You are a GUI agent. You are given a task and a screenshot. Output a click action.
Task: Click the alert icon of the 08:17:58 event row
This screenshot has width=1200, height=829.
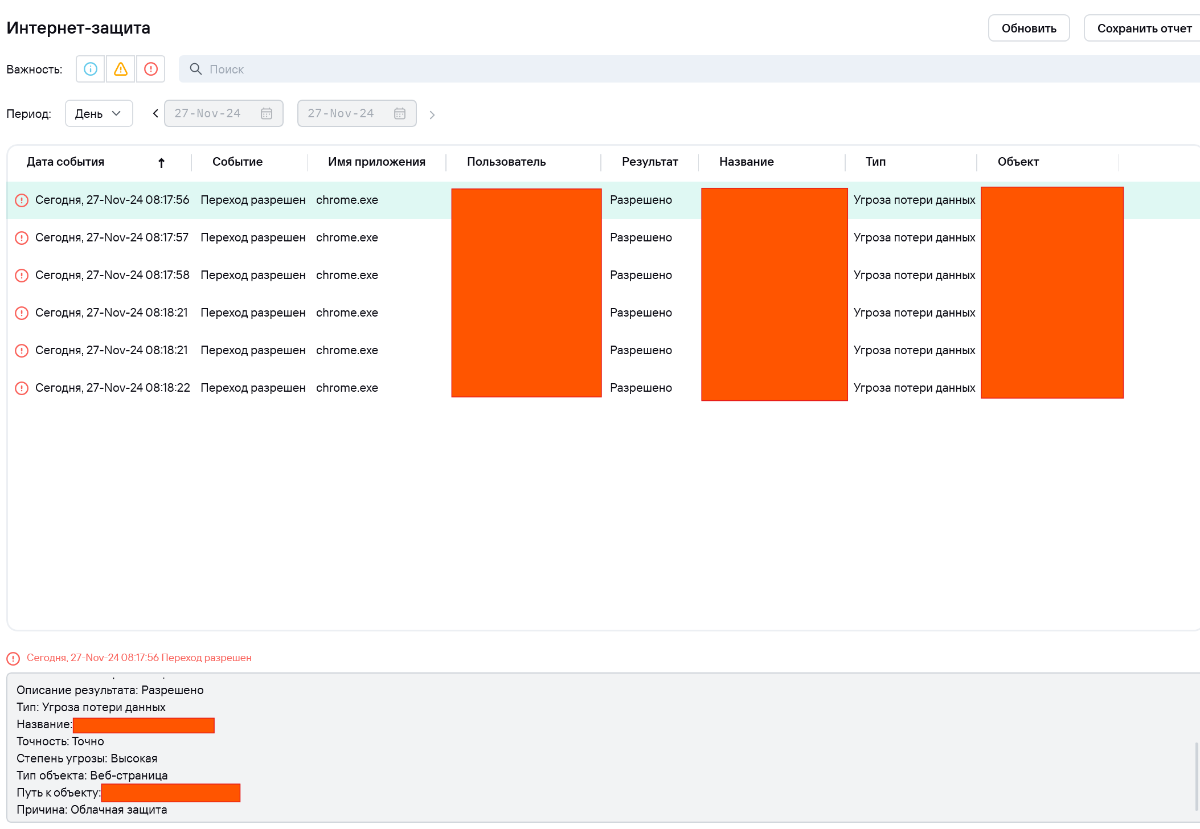pyautogui.click(x=22, y=275)
